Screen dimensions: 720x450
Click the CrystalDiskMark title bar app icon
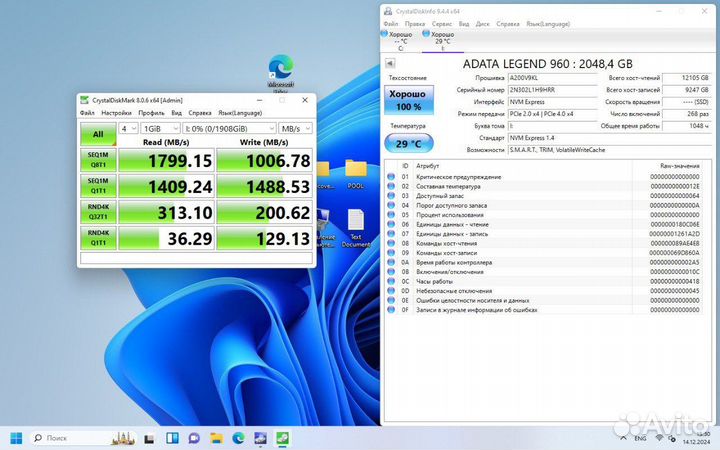coord(84,100)
